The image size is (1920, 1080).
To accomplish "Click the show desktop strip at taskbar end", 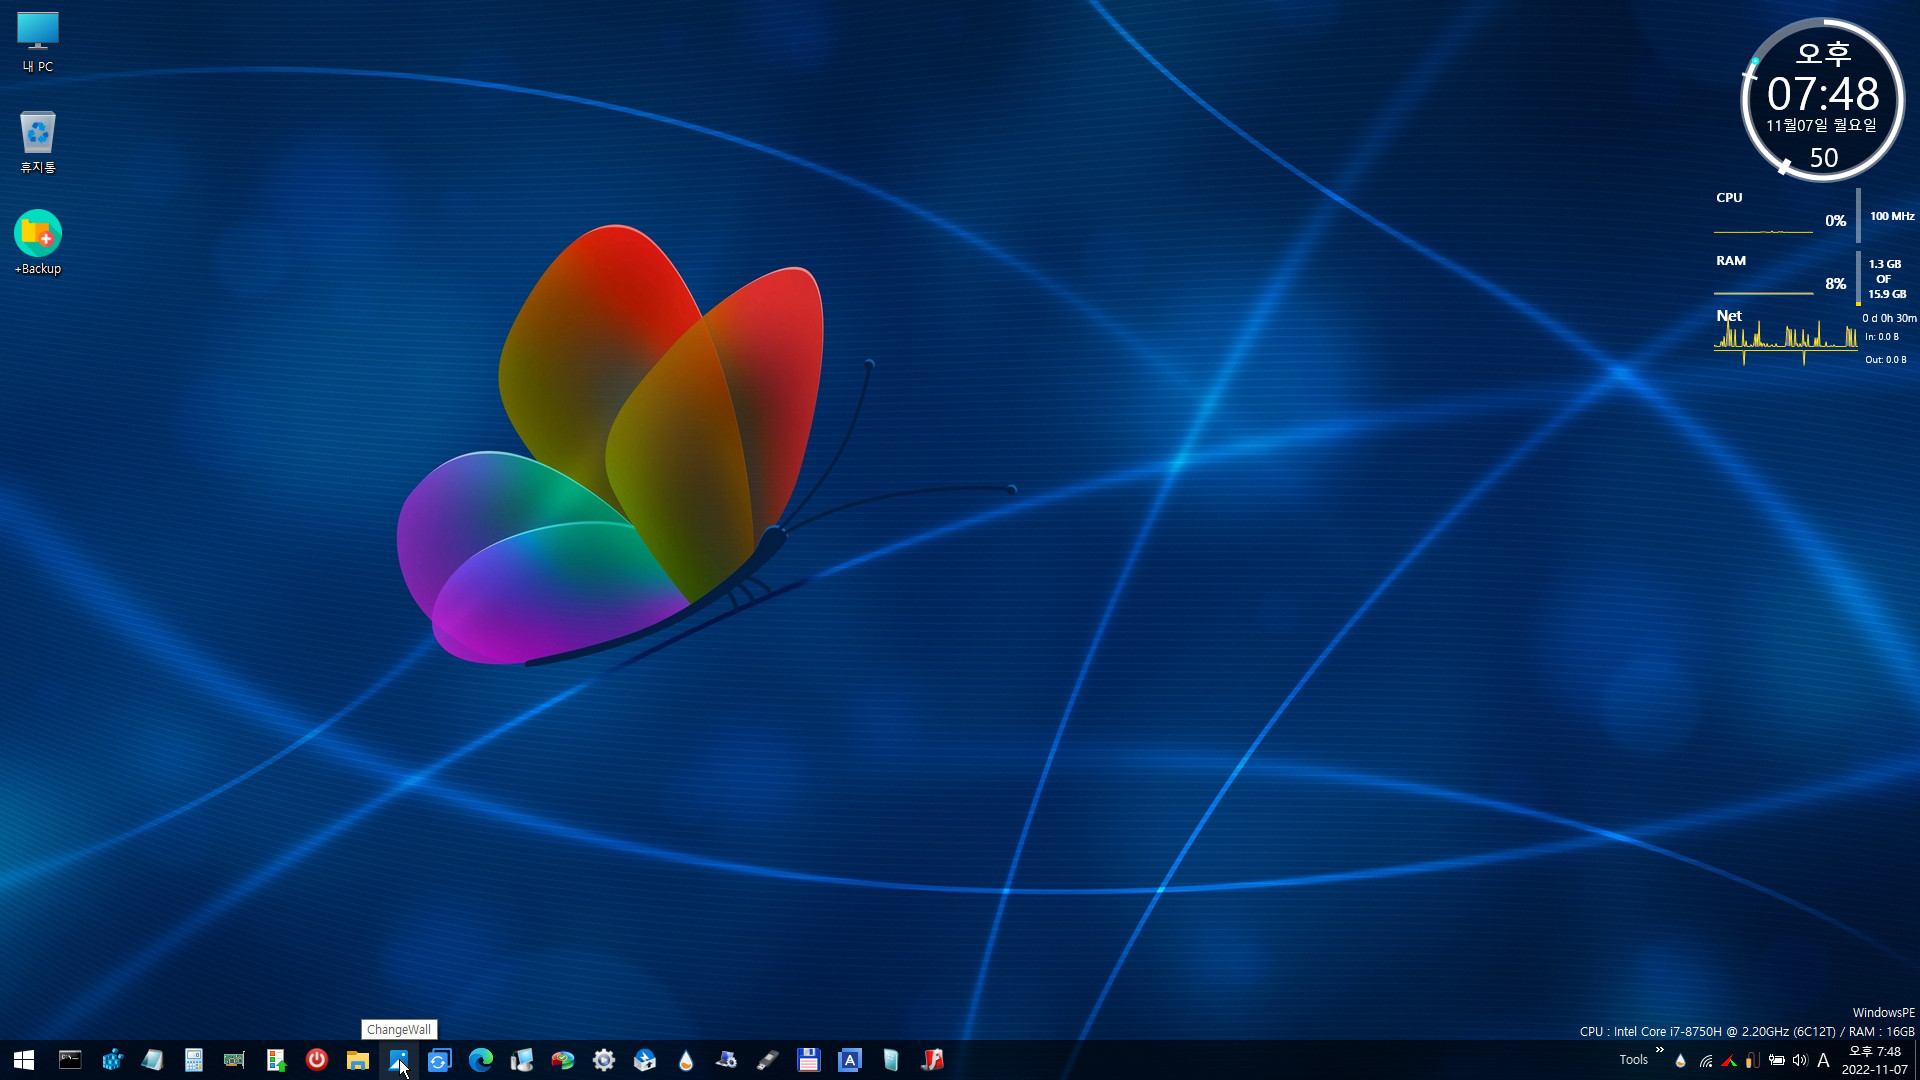I will coord(1916,1060).
